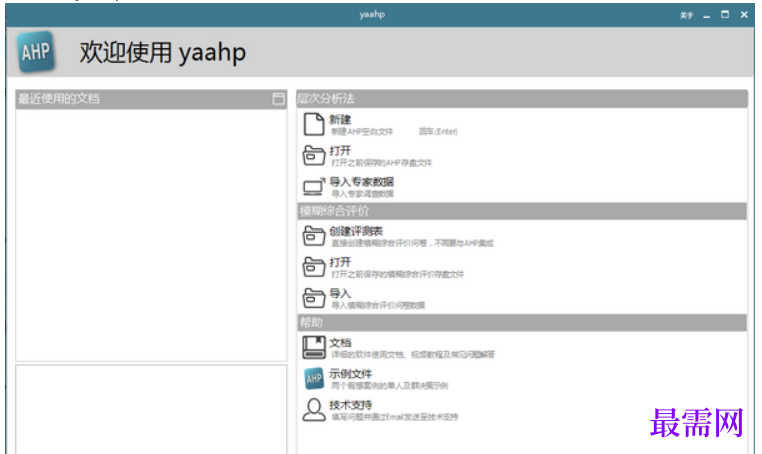Click inside the empty recent documents list
The image size is (762, 454).
coord(151,235)
